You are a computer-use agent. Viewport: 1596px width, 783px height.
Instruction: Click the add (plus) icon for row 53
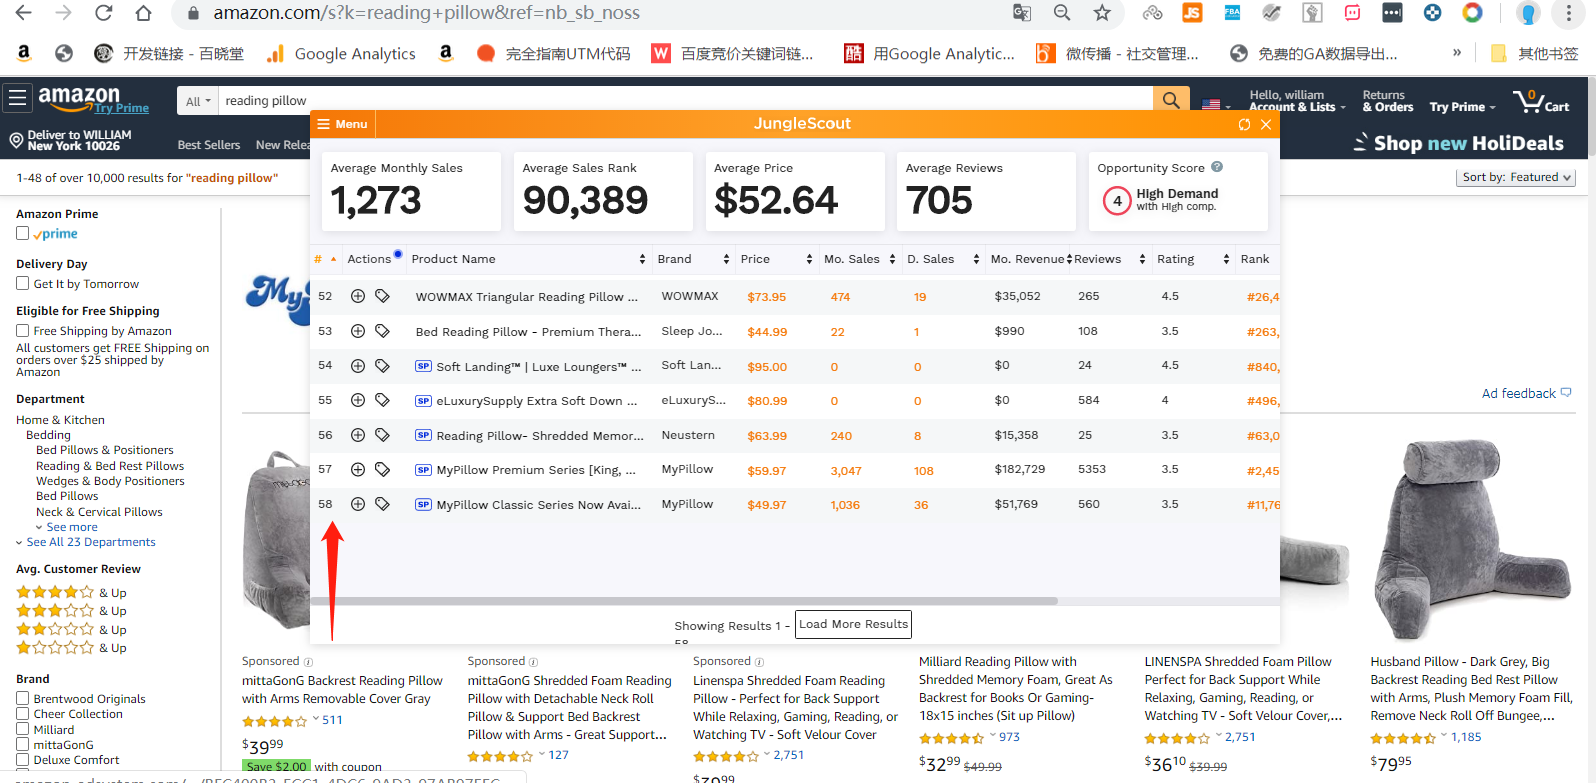(357, 331)
